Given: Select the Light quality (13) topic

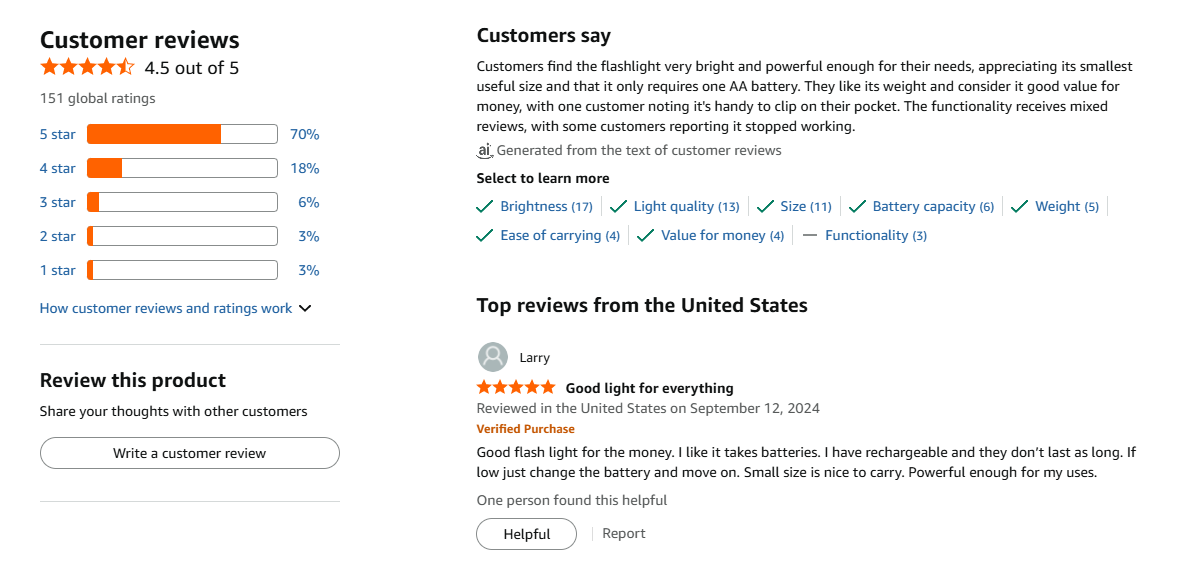Looking at the screenshot, I should click(686, 207).
